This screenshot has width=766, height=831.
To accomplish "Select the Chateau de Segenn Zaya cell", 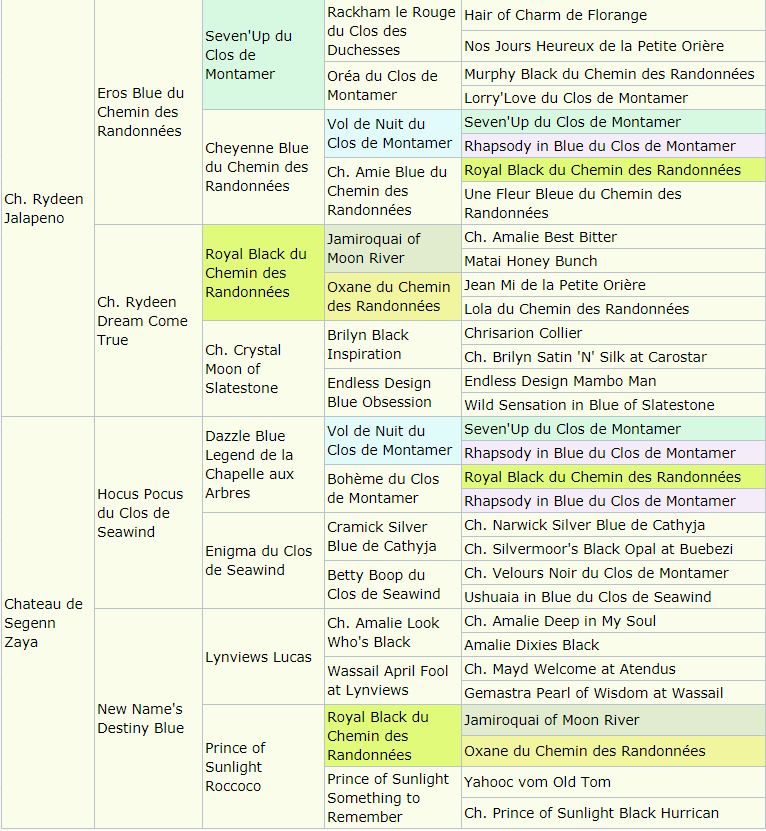I will [48, 623].
